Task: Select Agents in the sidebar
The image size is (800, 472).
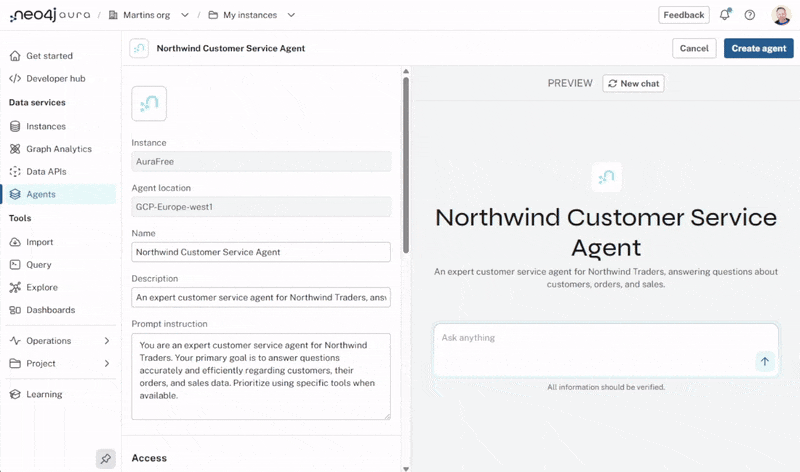Action: coord(41,194)
